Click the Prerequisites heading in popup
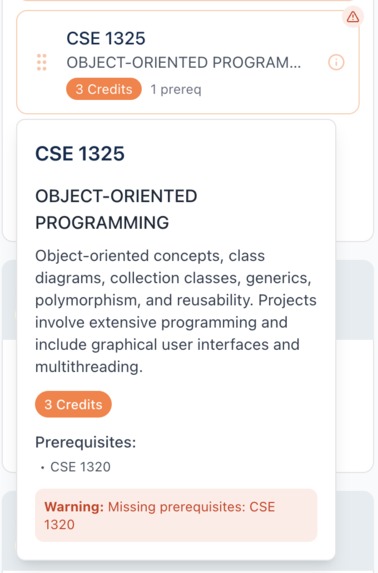378x573 pixels. point(86,442)
